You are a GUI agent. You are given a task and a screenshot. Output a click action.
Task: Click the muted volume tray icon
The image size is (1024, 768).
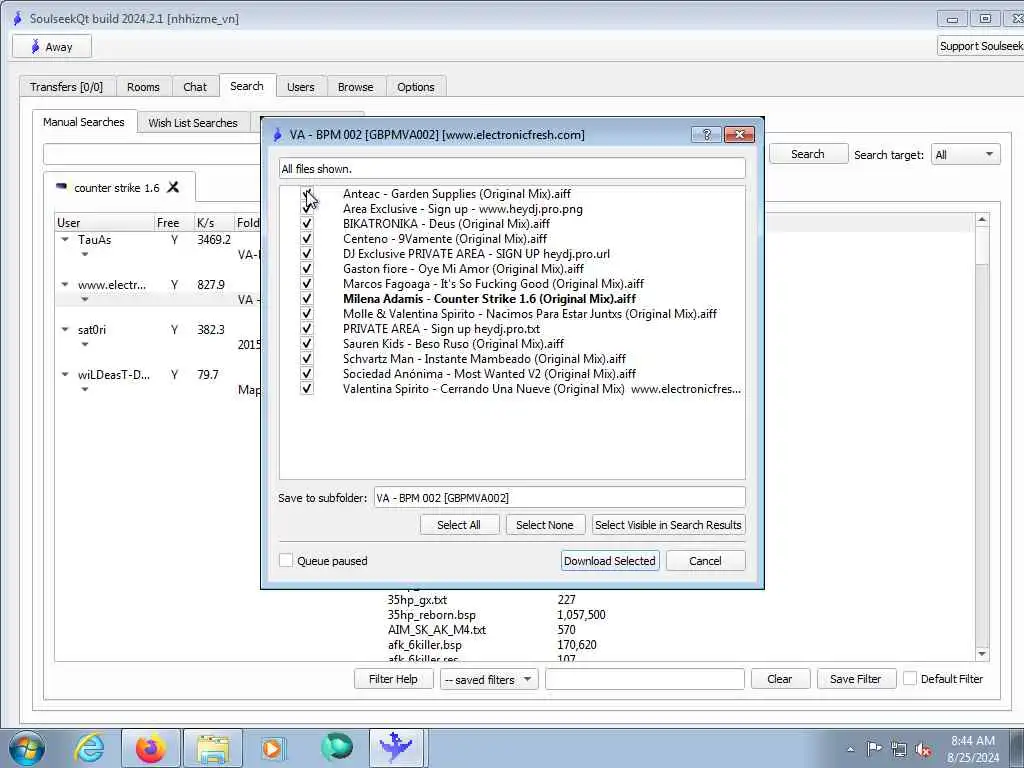[x=923, y=750]
